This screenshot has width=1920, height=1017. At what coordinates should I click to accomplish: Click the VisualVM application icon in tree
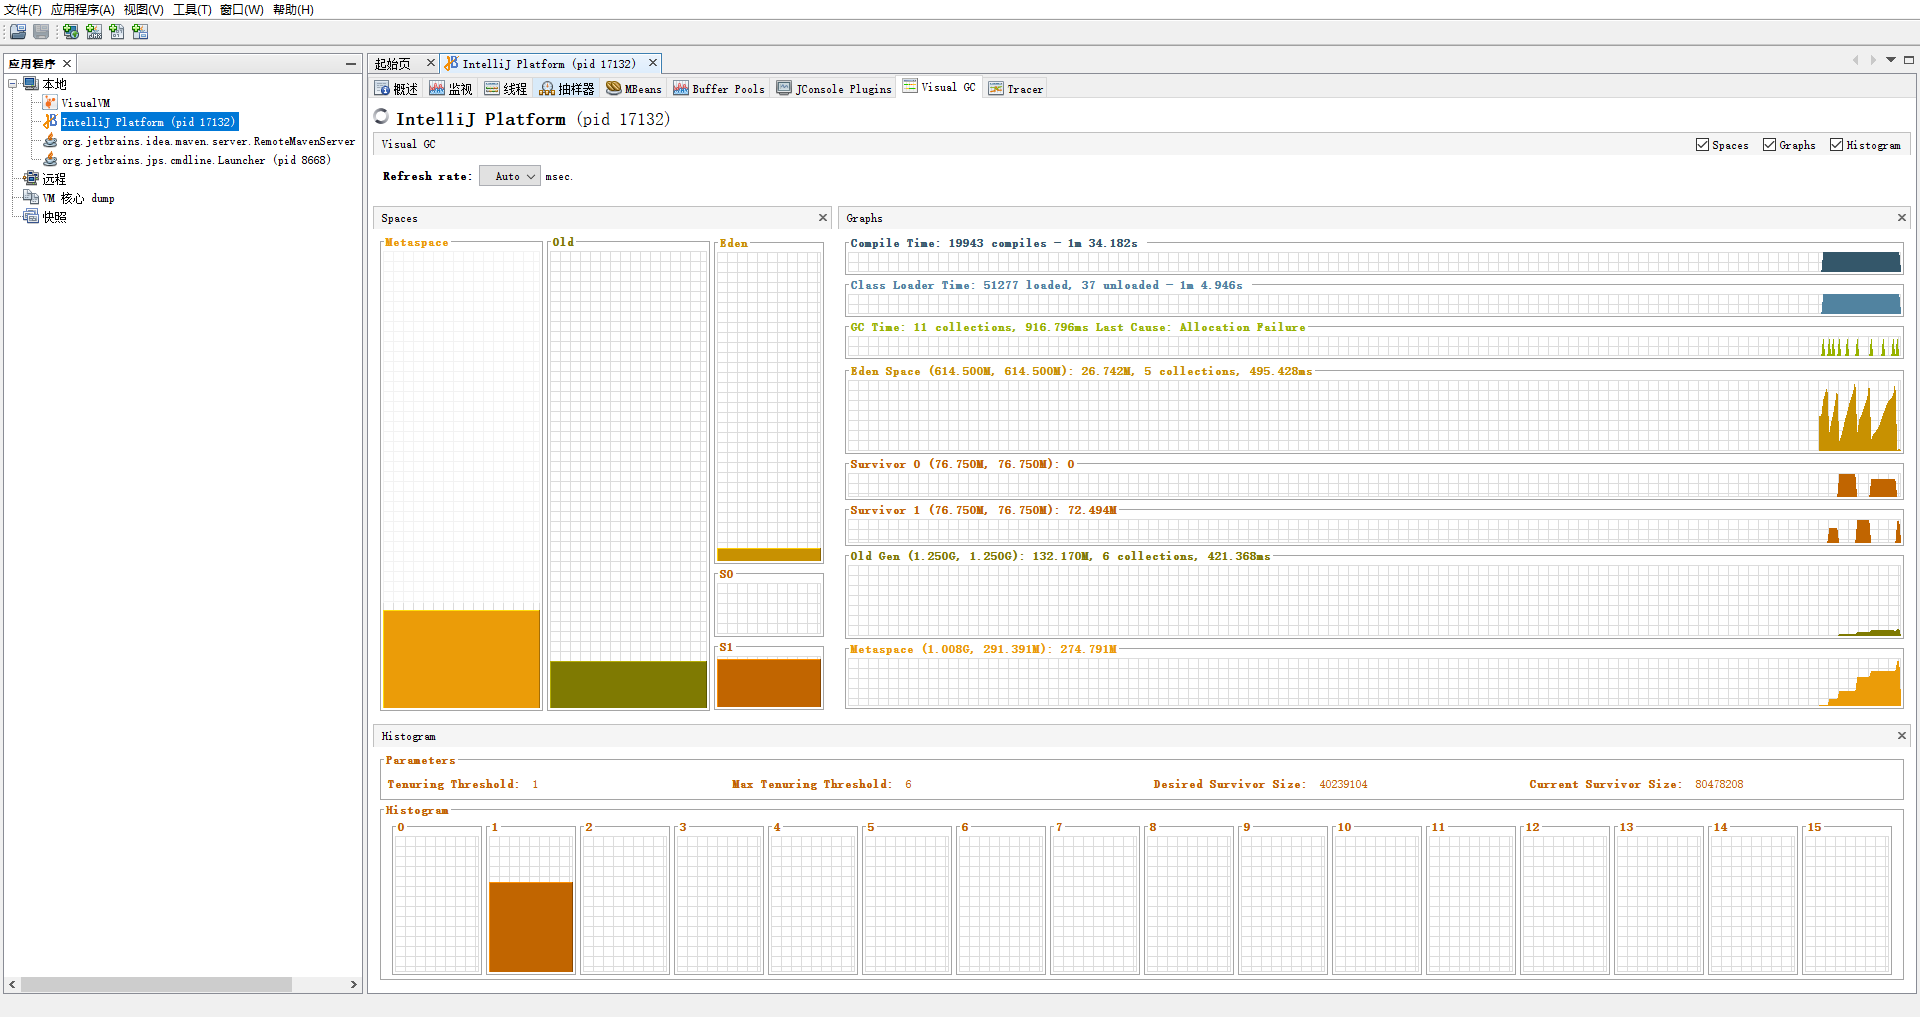(50, 103)
